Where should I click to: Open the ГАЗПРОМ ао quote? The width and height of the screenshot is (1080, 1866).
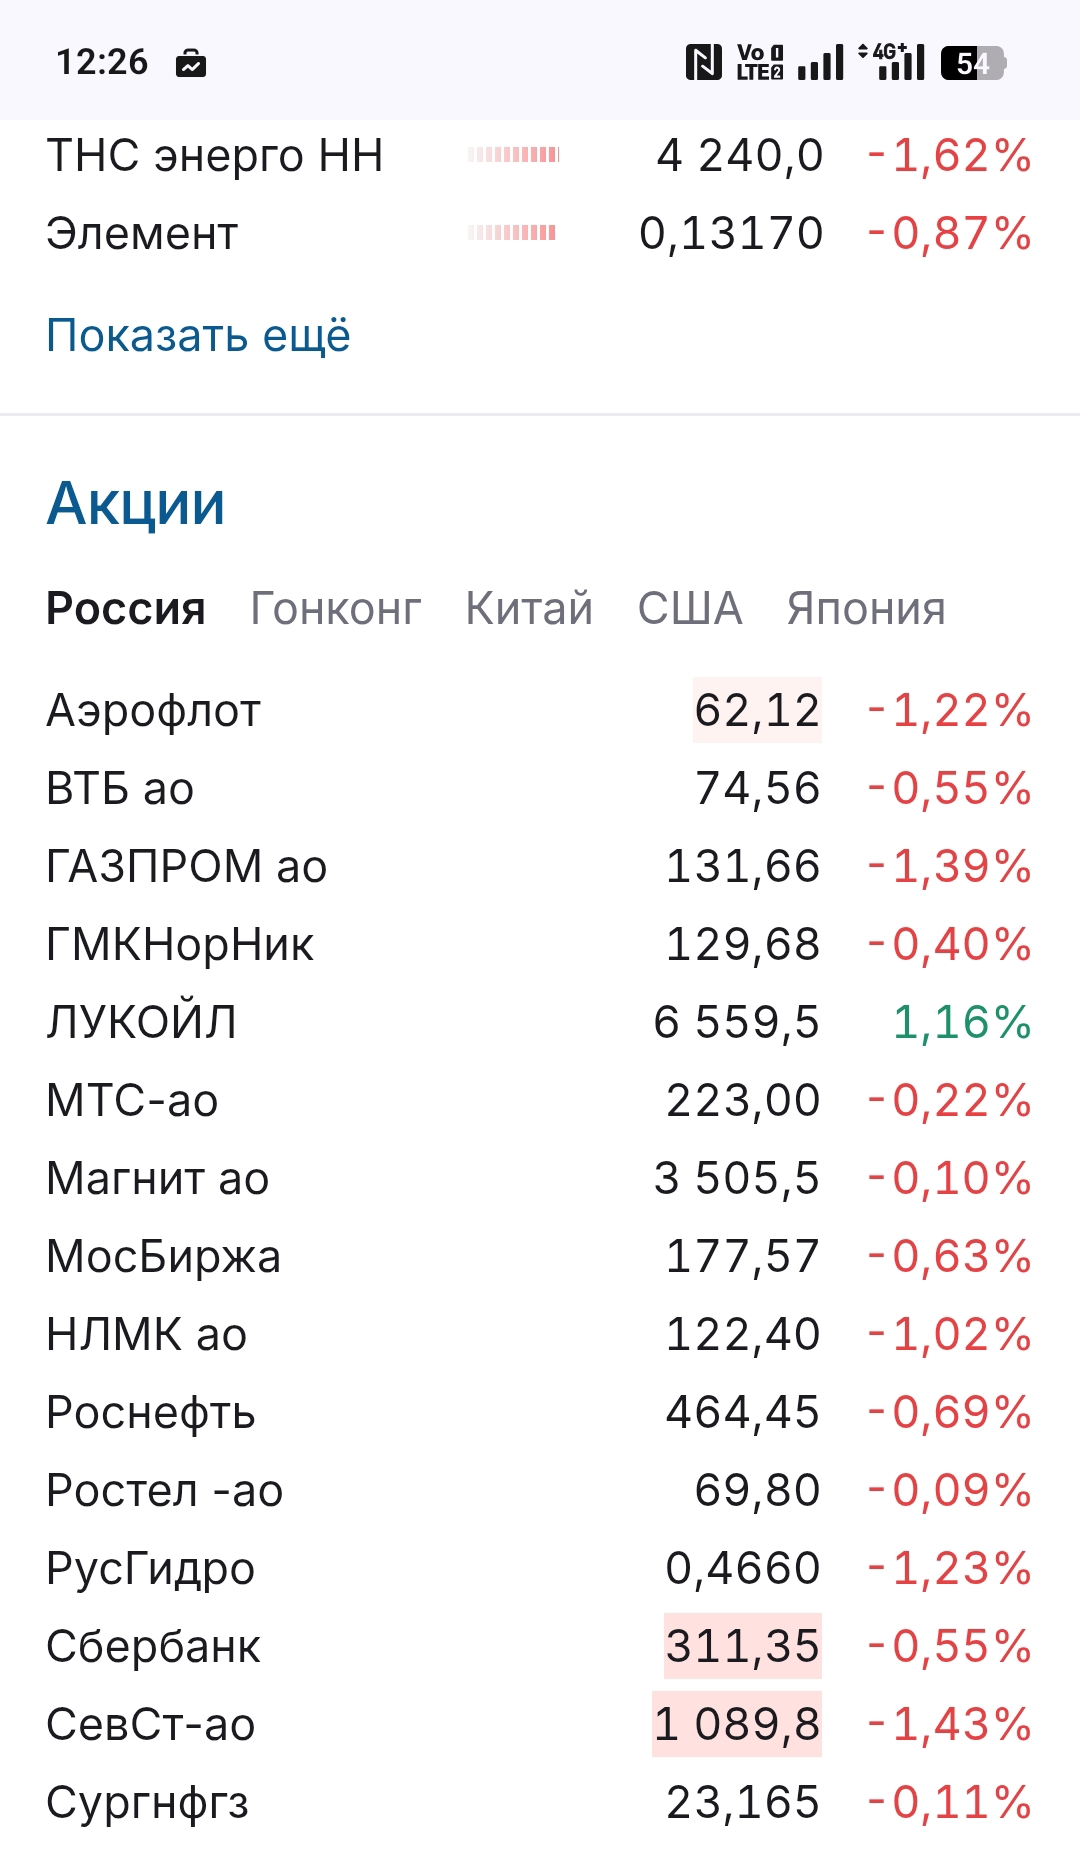(x=187, y=867)
